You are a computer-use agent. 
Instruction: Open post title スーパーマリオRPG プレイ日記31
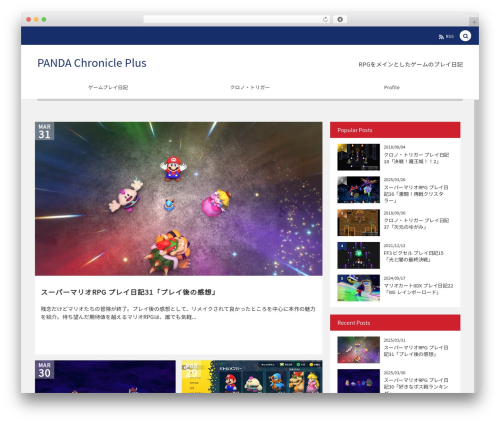[129, 292]
